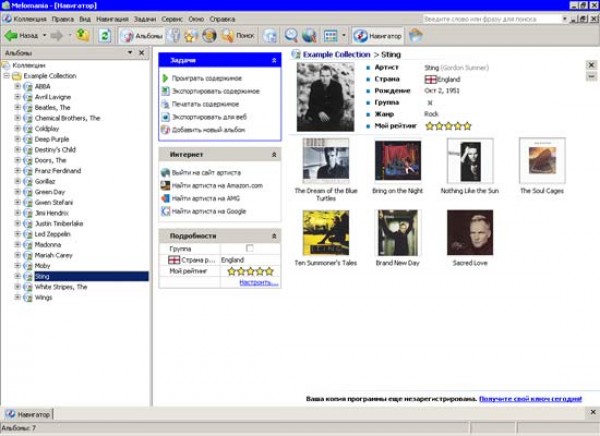
Task: Open the Brand New Day album thumbnail
Action: (x=398, y=232)
